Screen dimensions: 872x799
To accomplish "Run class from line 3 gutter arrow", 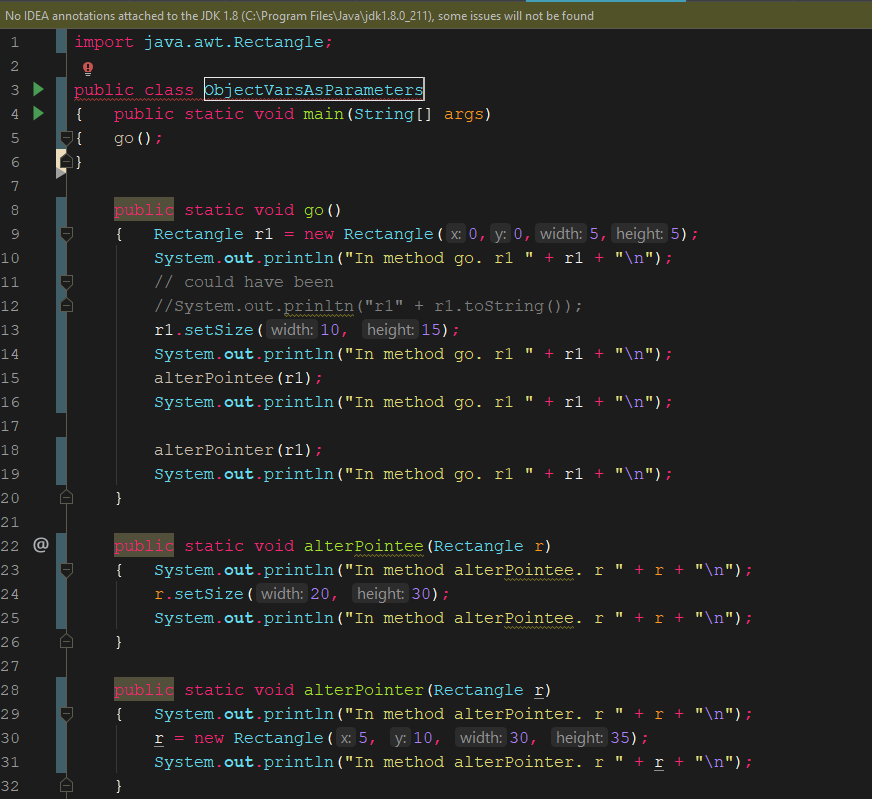I will tap(38, 89).
